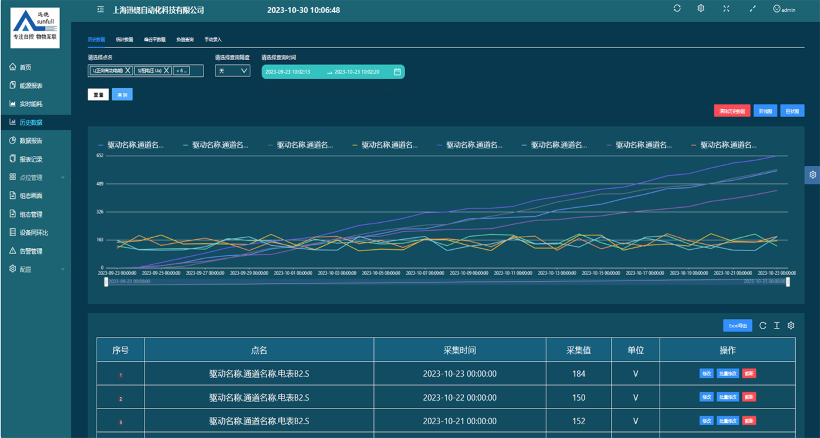Open table column settings gear icon
Screen dimensions: 820x438
coord(791,326)
